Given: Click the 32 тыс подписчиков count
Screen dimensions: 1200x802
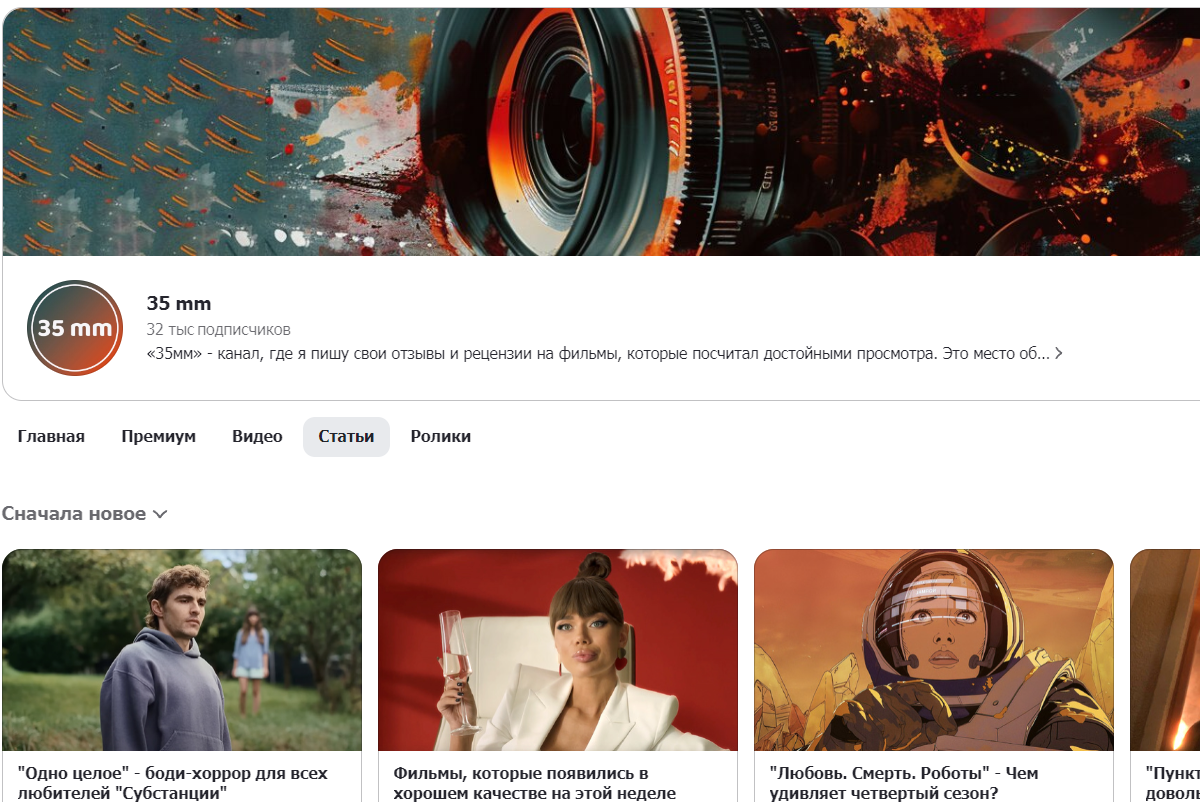Looking at the screenshot, I should coord(218,329).
